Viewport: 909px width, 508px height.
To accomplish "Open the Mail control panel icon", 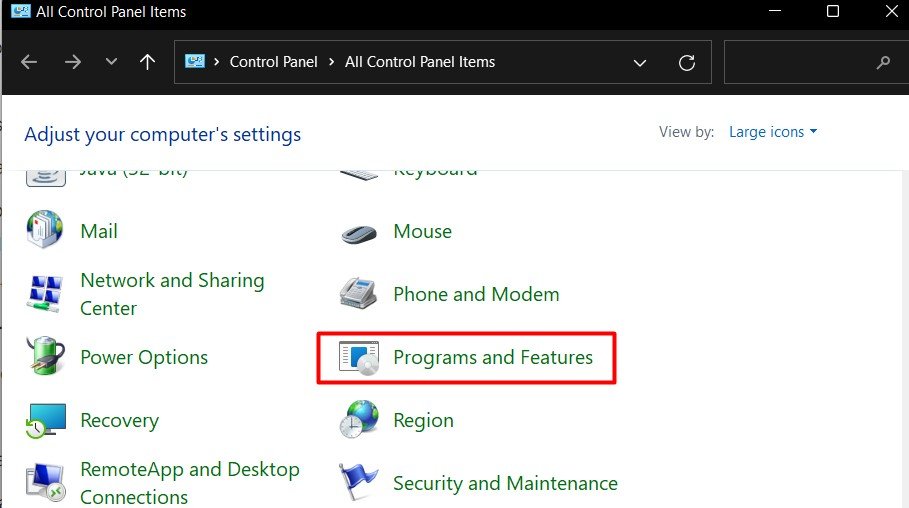I will tap(45, 230).
